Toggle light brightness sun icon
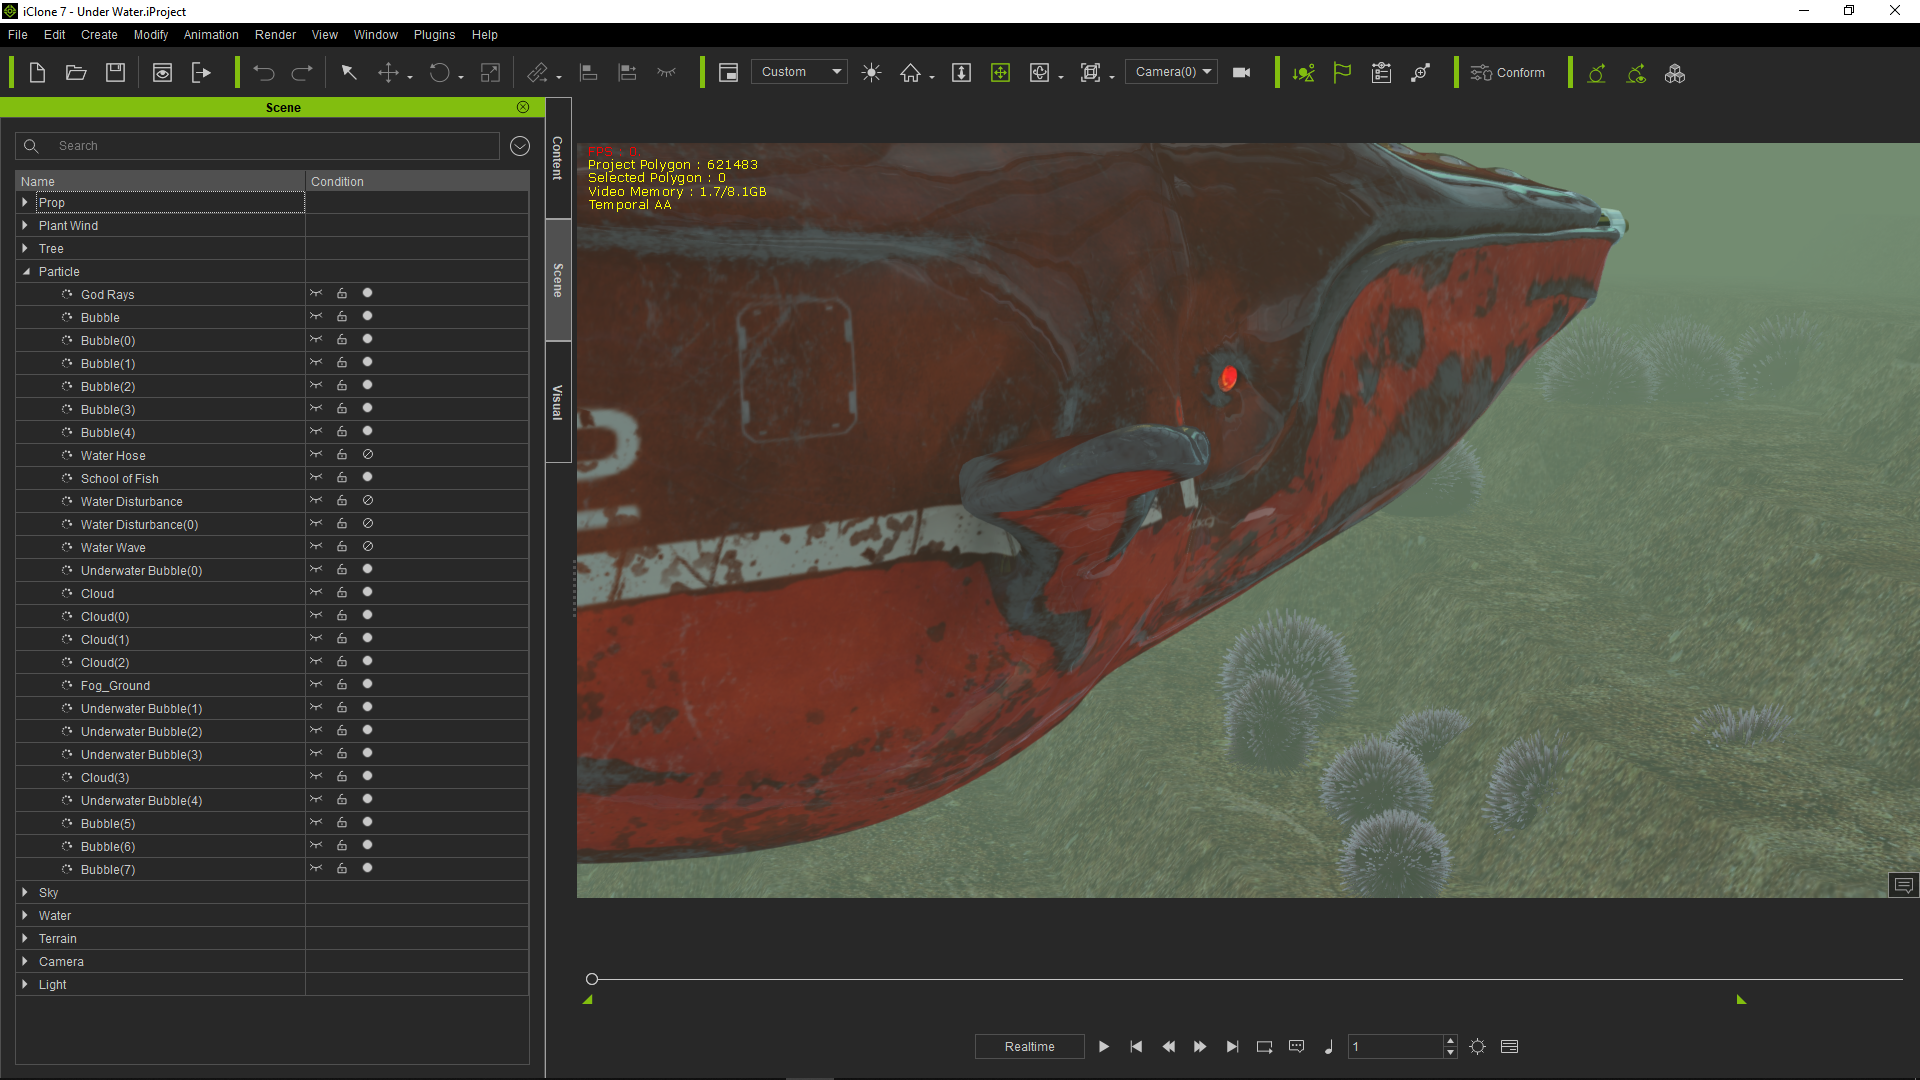The image size is (1920, 1080). pyautogui.click(x=871, y=73)
